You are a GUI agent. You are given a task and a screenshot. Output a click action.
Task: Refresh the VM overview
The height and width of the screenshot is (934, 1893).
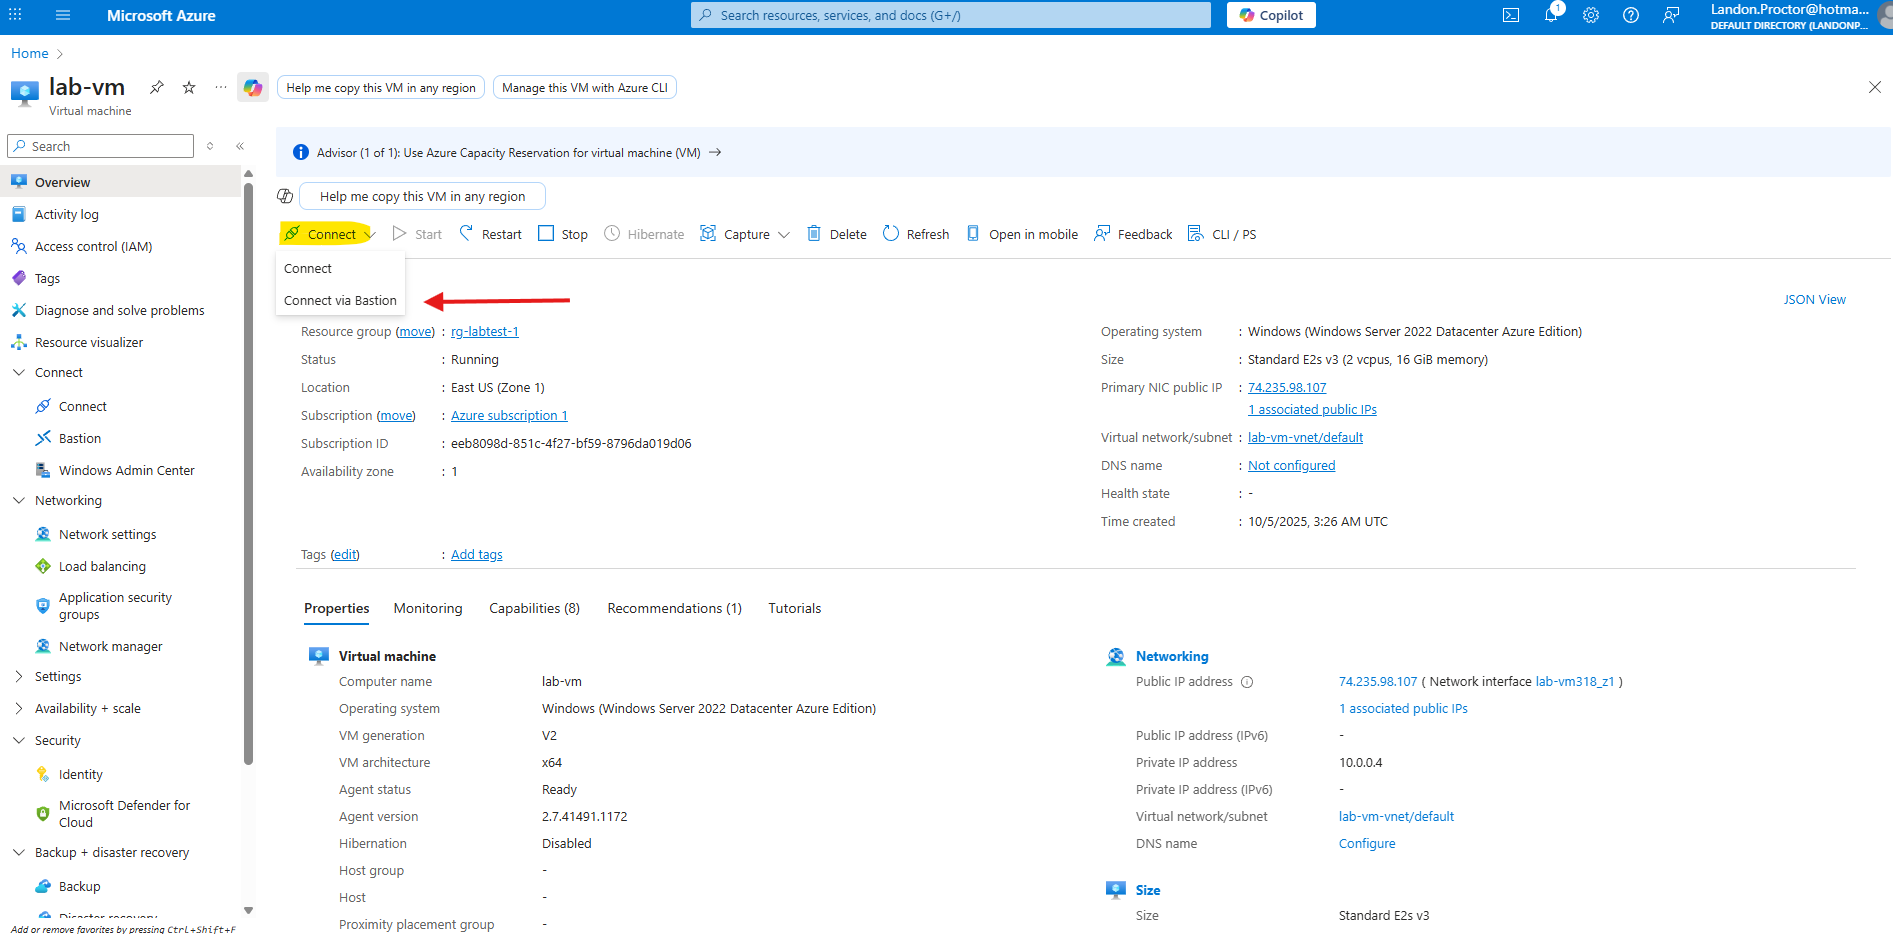click(916, 234)
